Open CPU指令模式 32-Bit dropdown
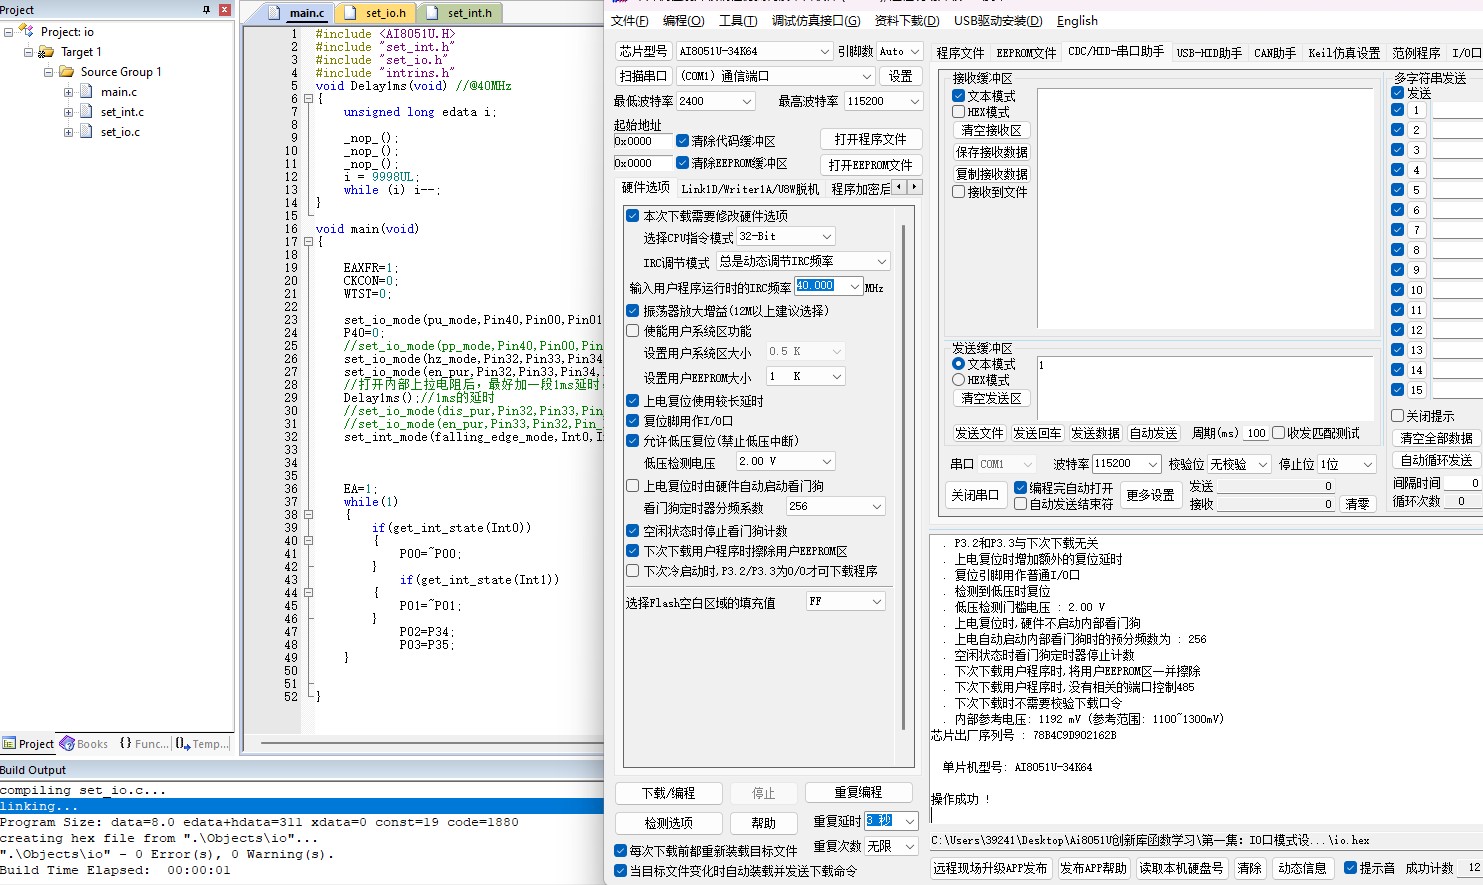Image resolution: width=1483 pixels, height=885 pixels. (786, 237)
